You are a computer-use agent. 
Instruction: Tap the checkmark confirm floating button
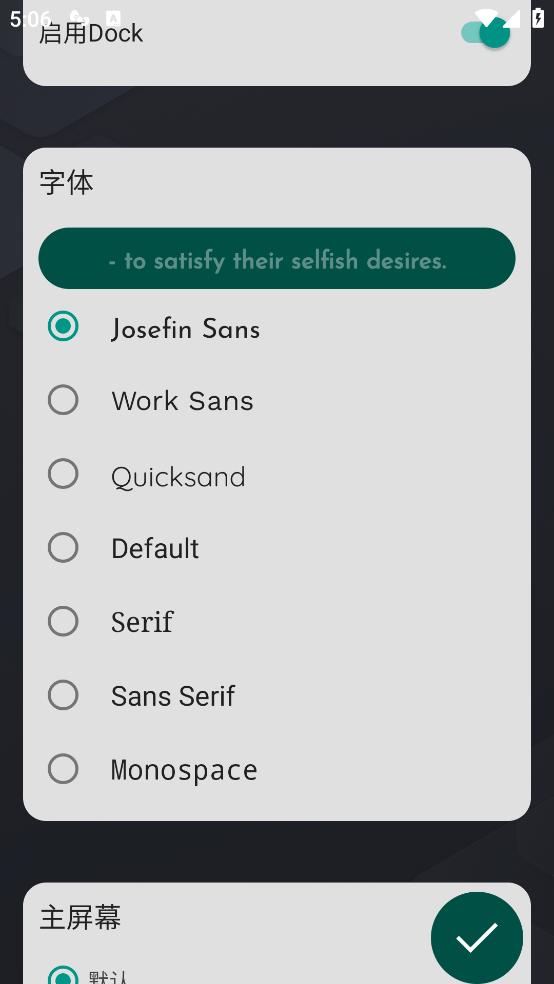coord(477,938)
